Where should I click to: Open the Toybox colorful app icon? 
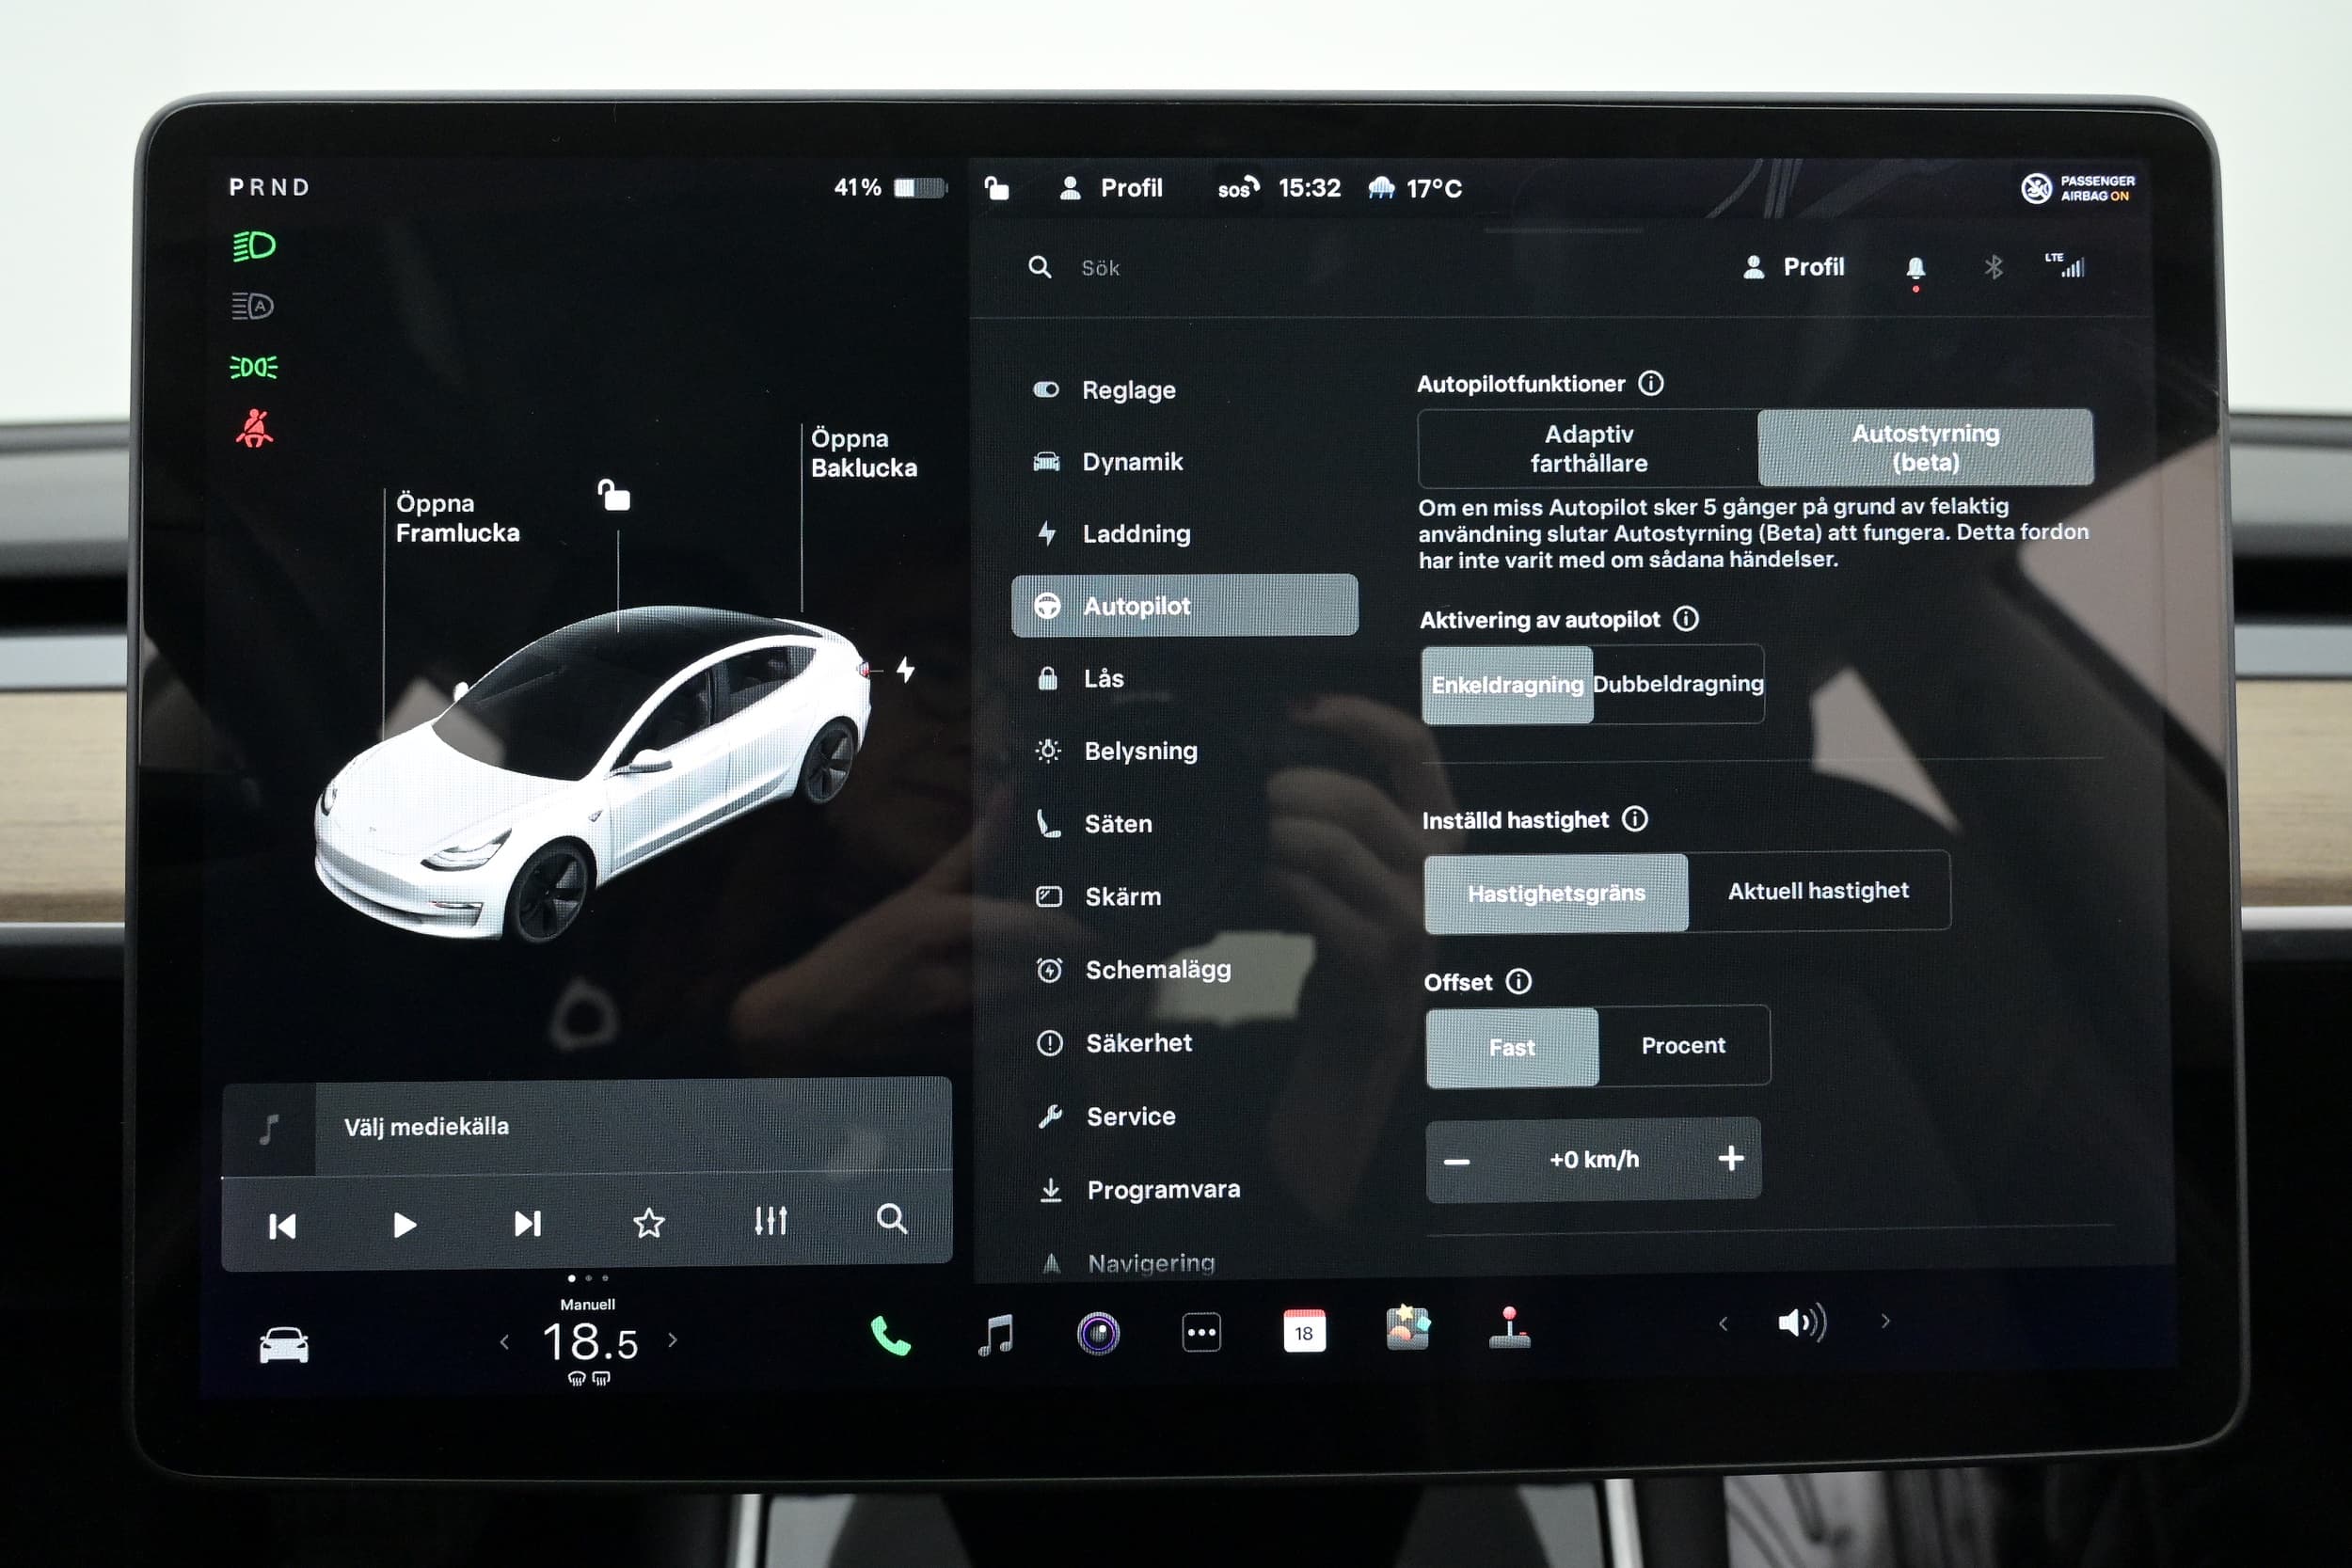coord(1408,1329)
